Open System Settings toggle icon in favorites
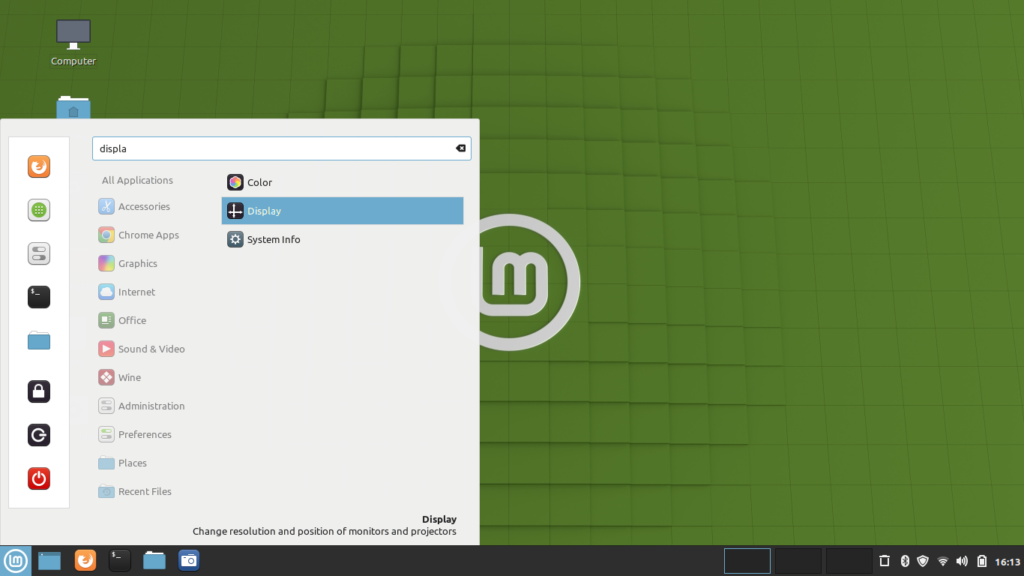 tap(39, 253)
